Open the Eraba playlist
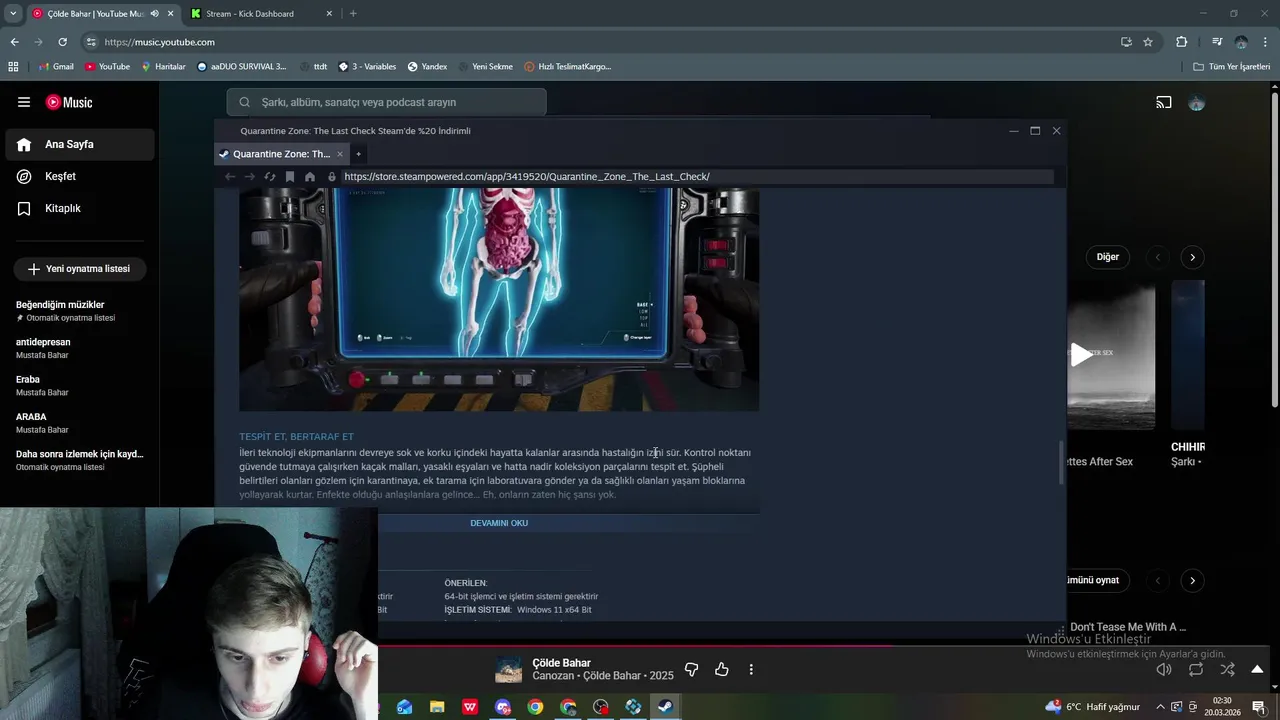Image resolution: width=1280 pixels, height=720 pixels. tap(80, 385)
